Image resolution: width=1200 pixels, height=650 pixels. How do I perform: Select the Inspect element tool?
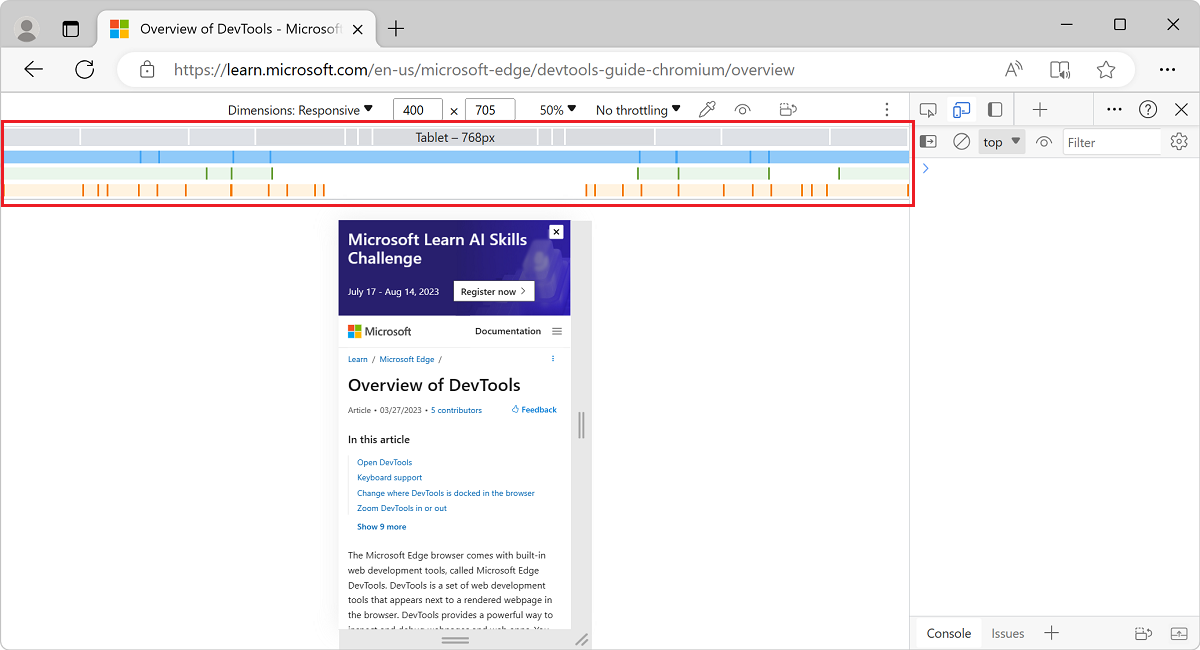click(927, 109)
